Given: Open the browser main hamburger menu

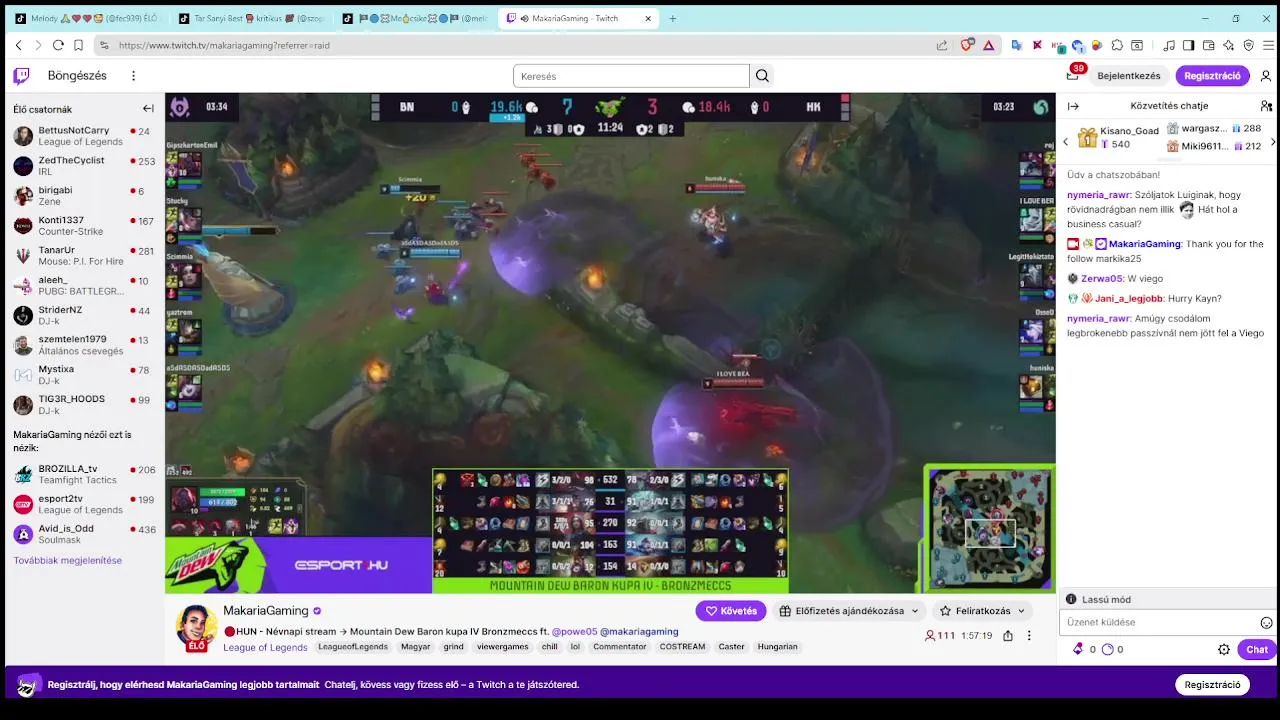Looking at the screenshot, I should tap(1268, 45).
